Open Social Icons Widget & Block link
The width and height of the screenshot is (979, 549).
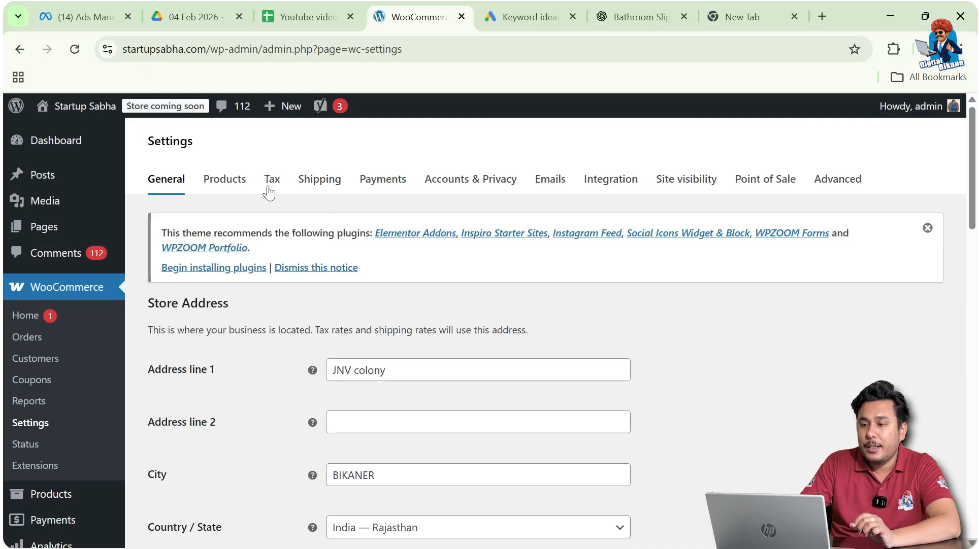pos(688,233)
